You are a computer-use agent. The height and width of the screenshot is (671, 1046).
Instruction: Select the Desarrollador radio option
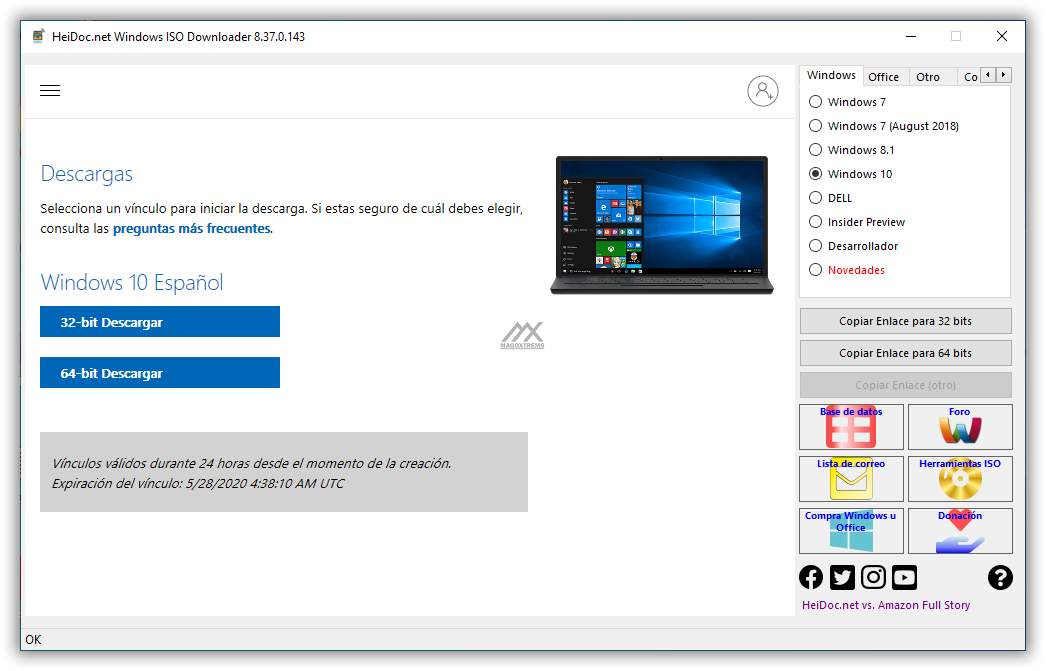(x=815, y=246)
